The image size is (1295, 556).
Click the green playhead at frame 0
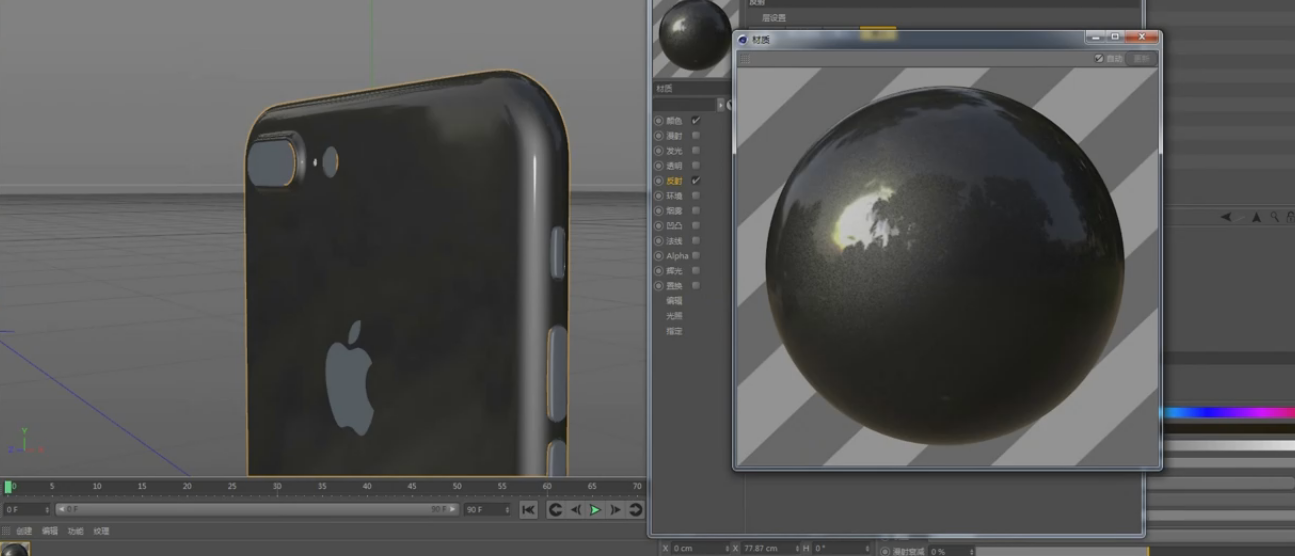9,487
